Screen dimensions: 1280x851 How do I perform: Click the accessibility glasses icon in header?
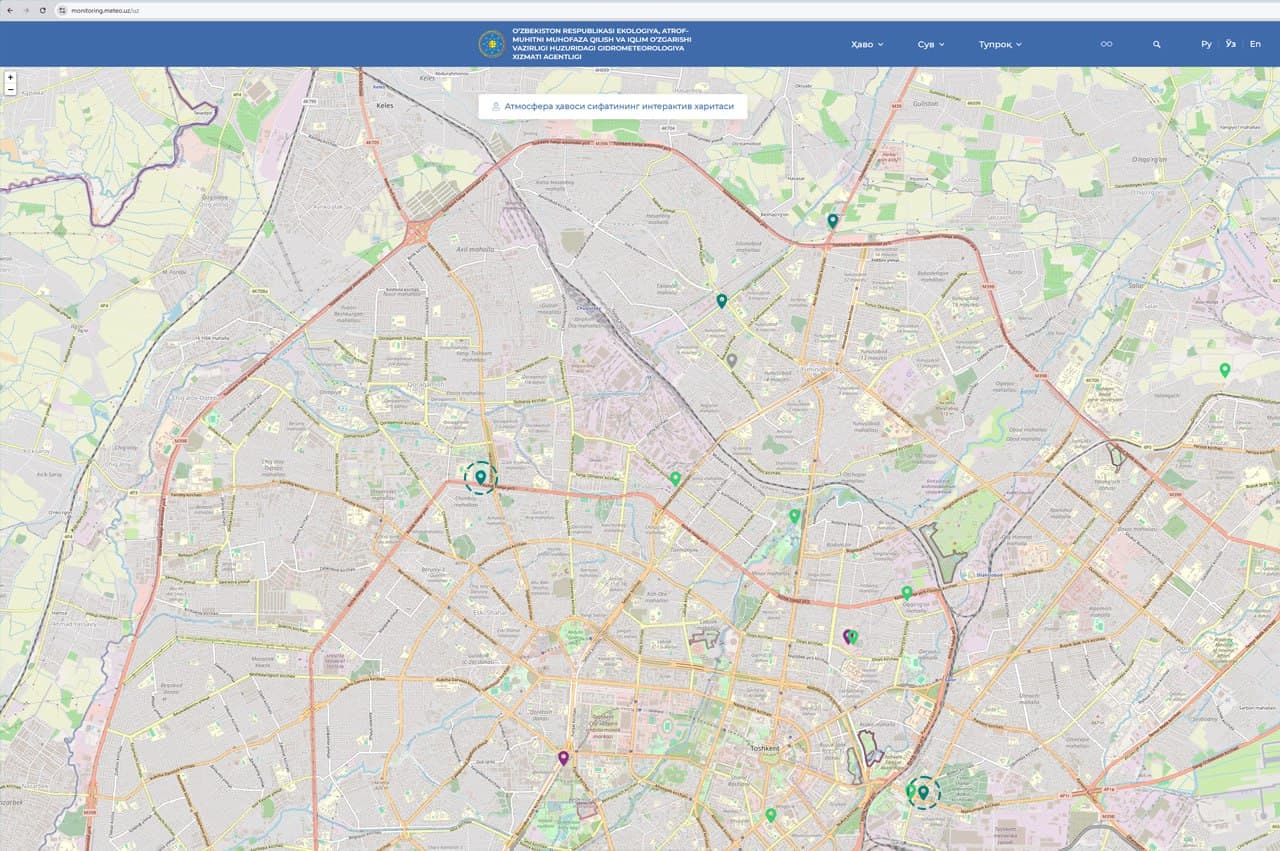(1106, 45)
